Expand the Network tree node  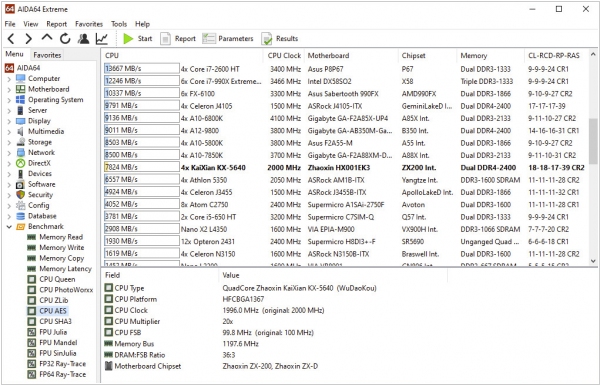point(9,153)
